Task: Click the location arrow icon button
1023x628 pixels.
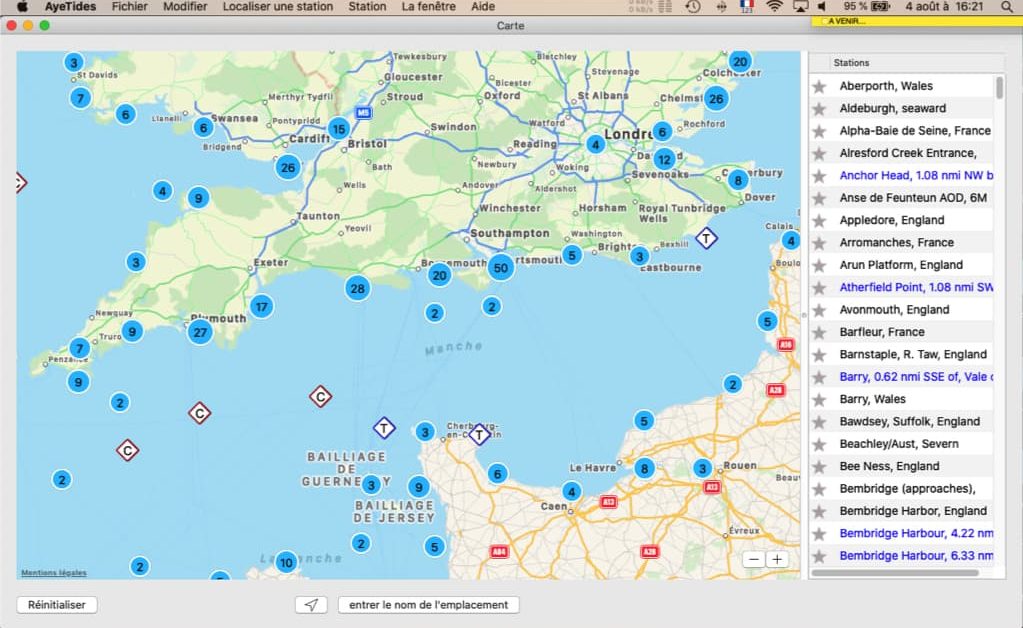Action: (x=311, y=605)
